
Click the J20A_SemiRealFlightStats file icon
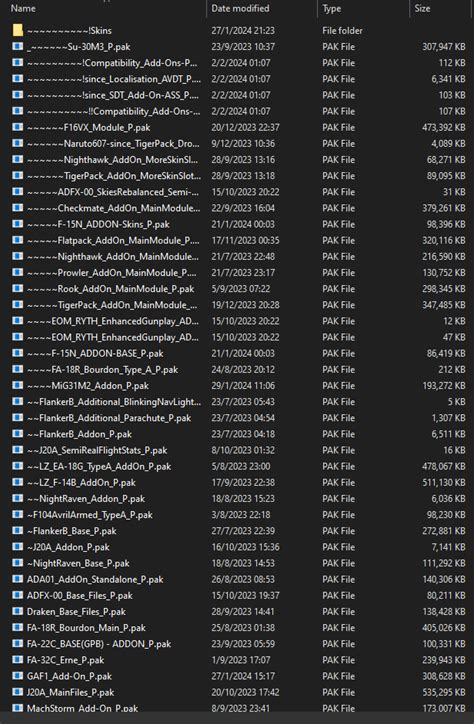(x=18, y=450)
